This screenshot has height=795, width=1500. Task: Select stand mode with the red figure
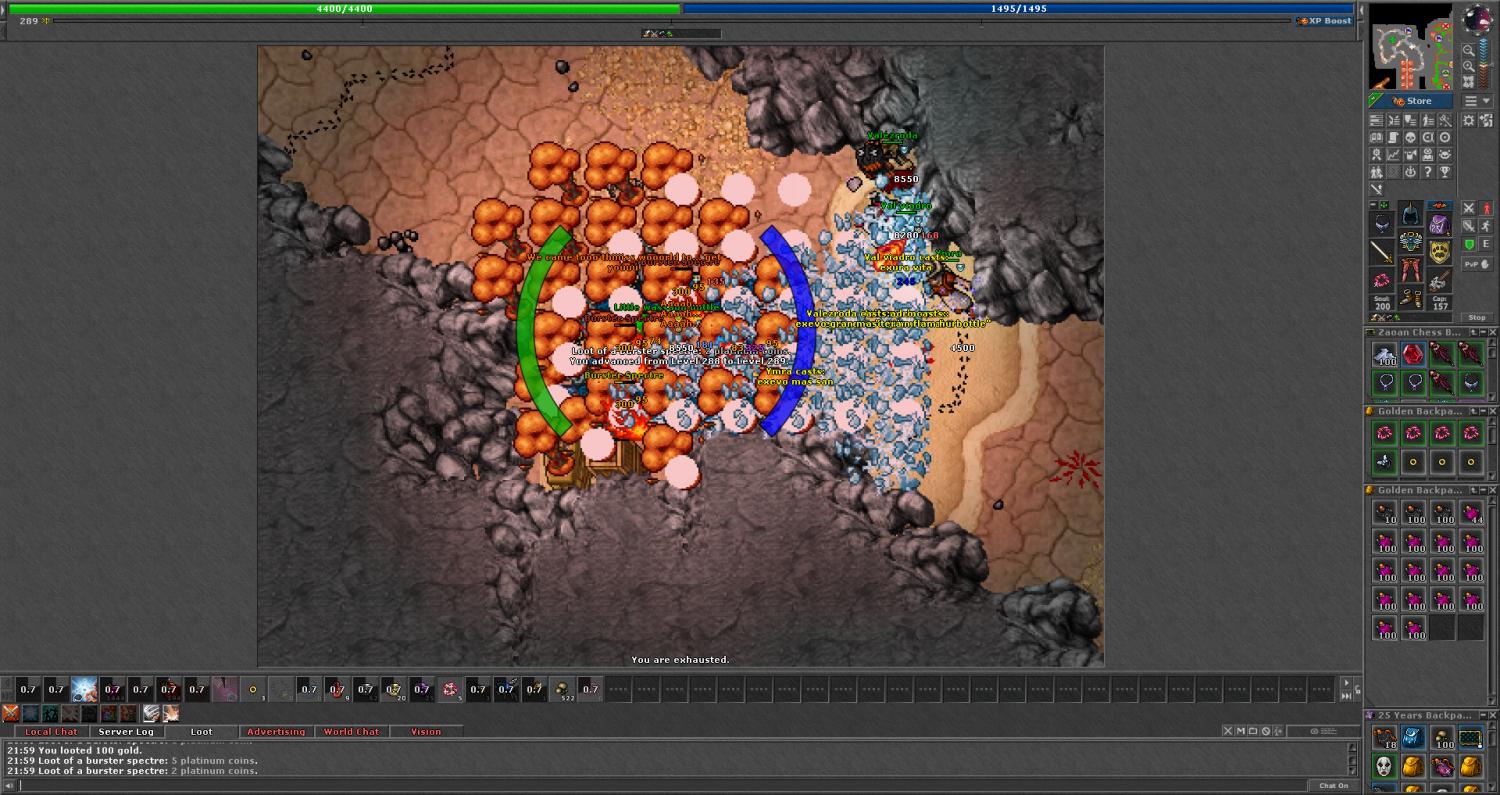[x=1487, y=208]
